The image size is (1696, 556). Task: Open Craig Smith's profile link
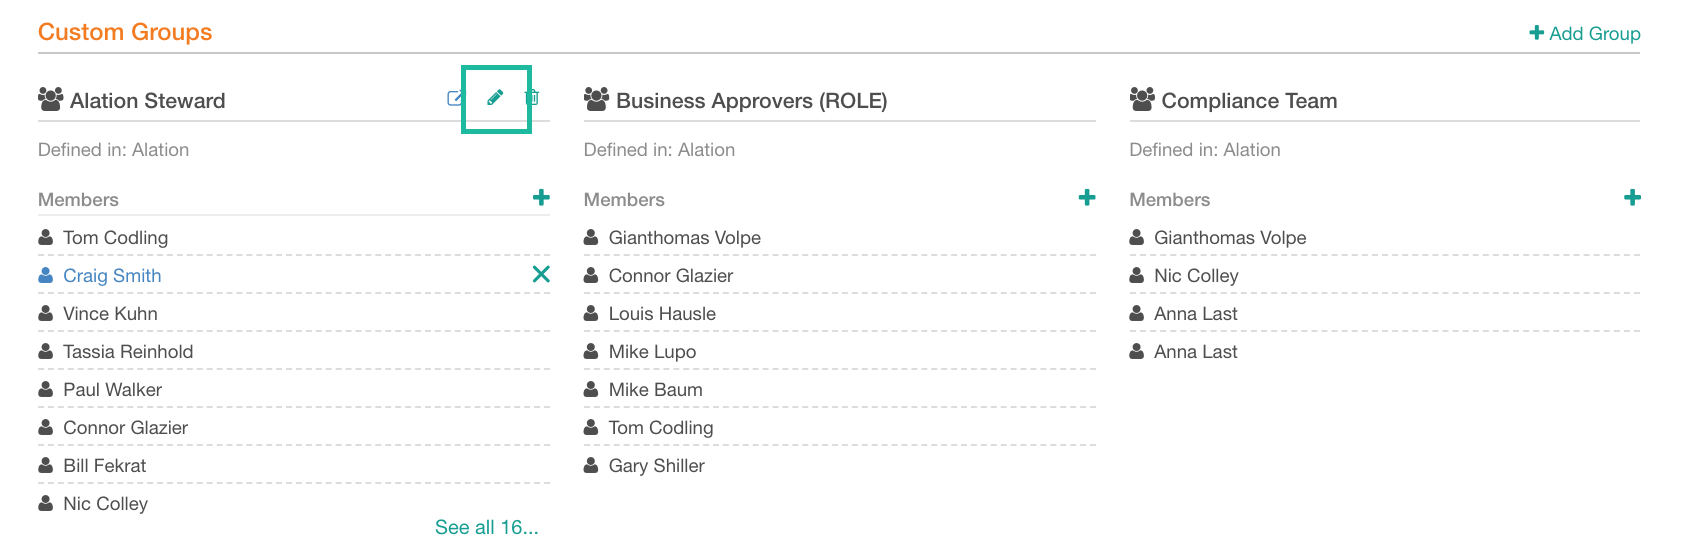[x=112, y=276]
